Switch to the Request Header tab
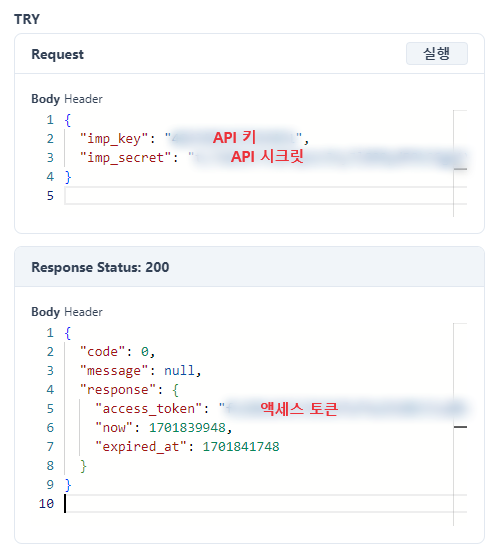The image size is (500, 559). pyautogui.click(x=83, y=99)
